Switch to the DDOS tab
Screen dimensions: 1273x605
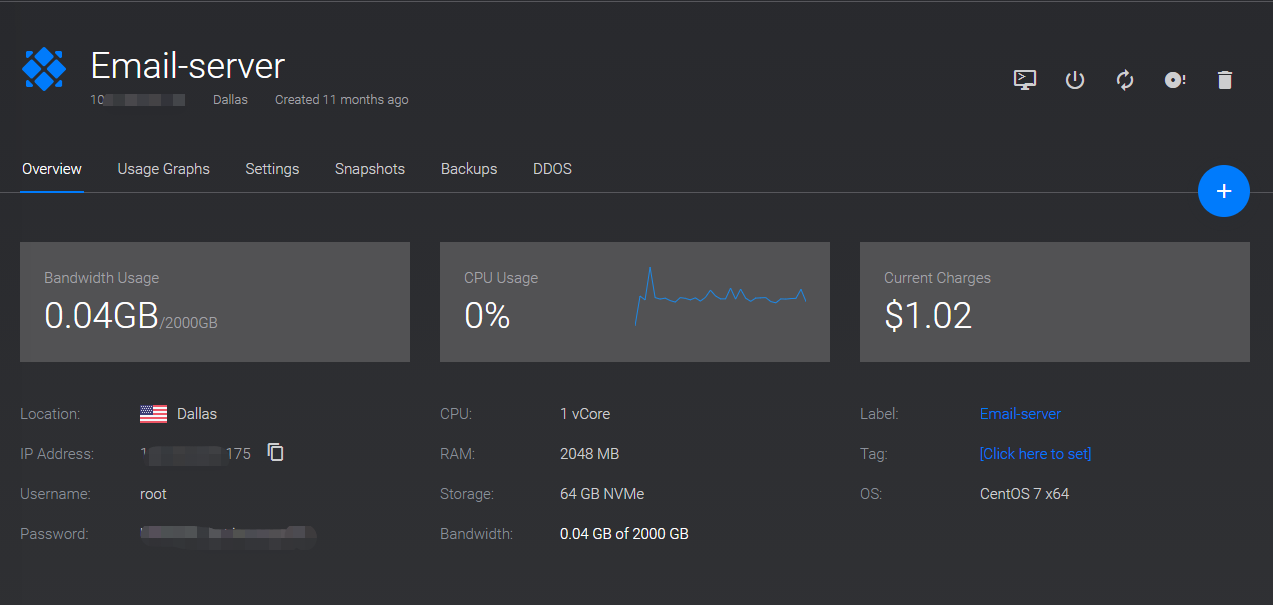coord(552,169)
